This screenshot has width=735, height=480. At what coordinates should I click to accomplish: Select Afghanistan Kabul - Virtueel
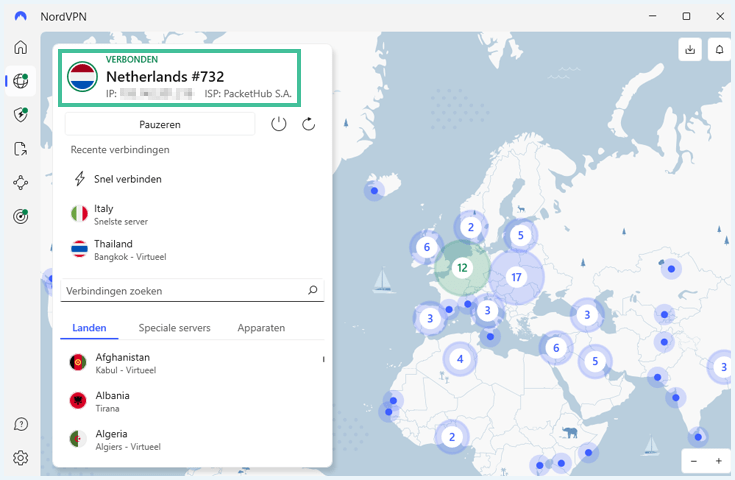(192, 363)
